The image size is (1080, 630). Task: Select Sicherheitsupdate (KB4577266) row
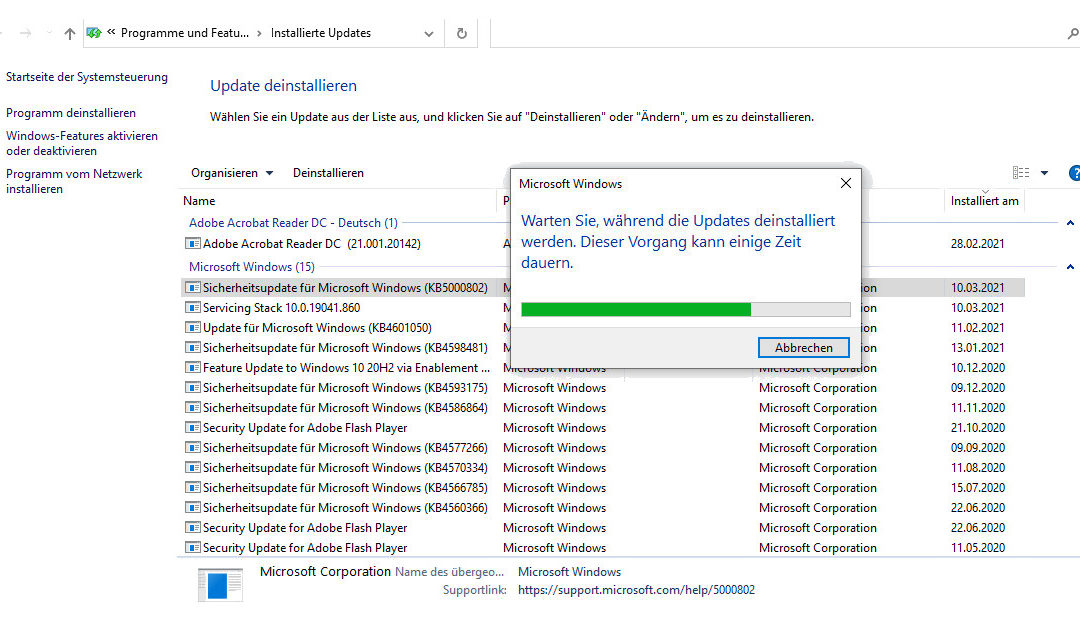coord(603,448)
